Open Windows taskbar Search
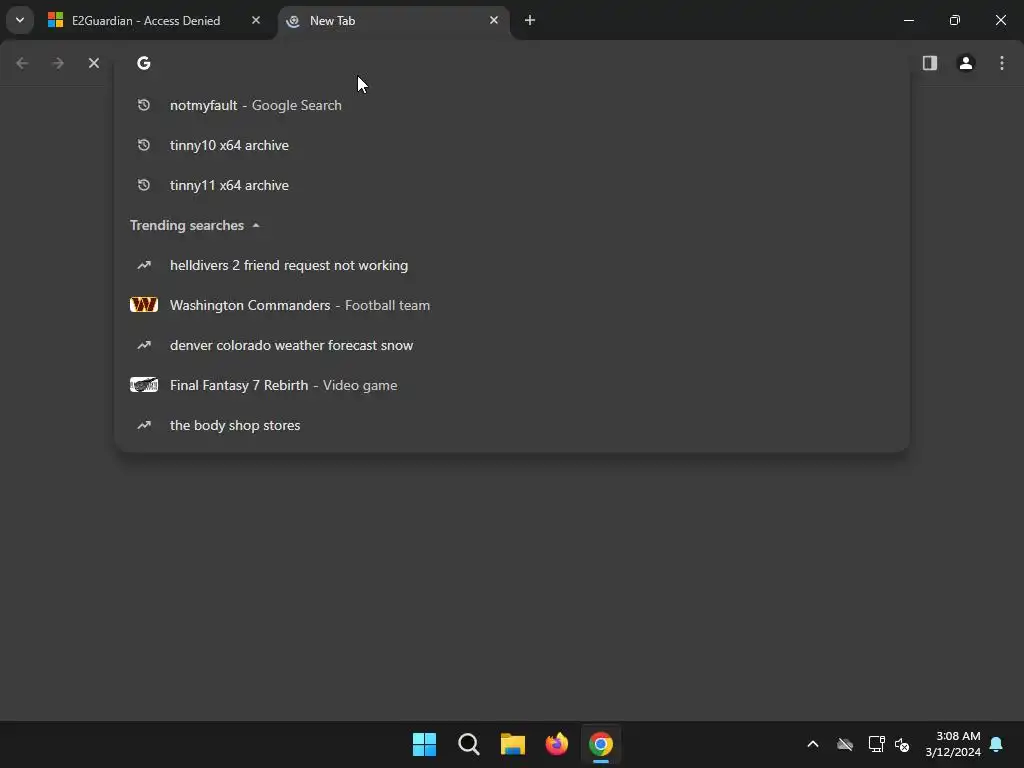Viewport: 1024px width, 768px height. tap(469, 744)
